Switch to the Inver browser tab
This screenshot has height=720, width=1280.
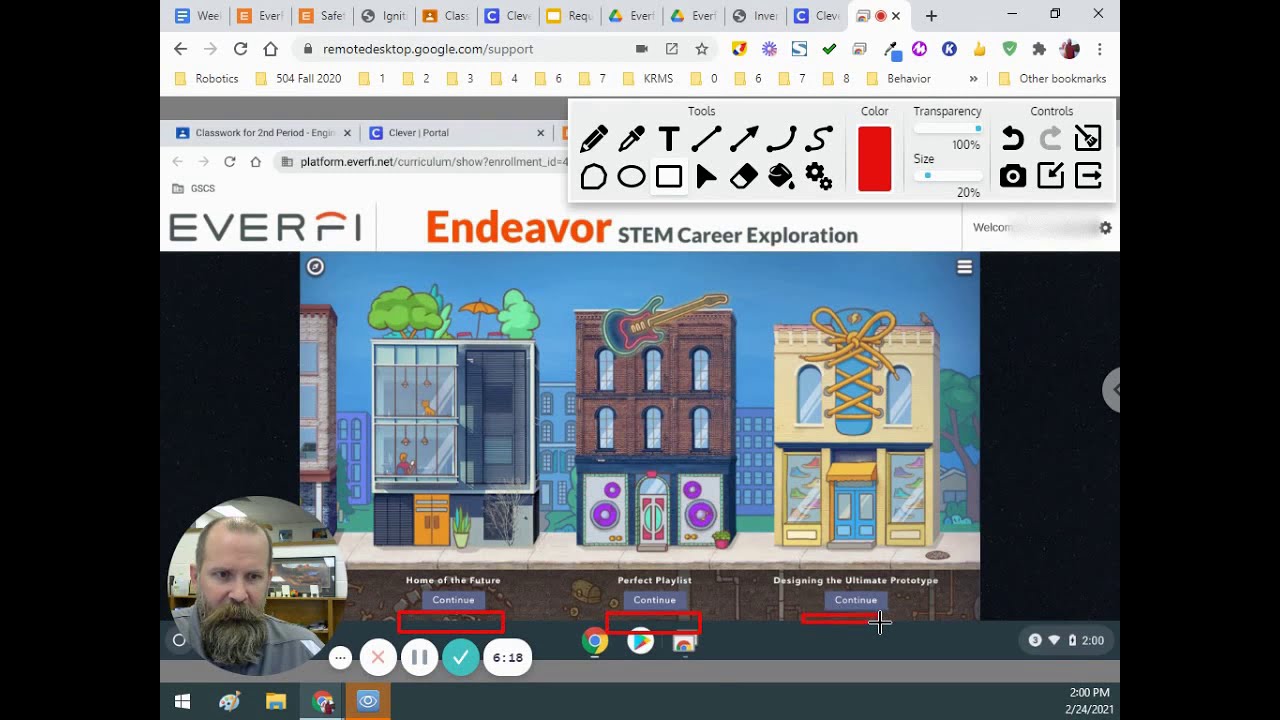click(755, 15)
